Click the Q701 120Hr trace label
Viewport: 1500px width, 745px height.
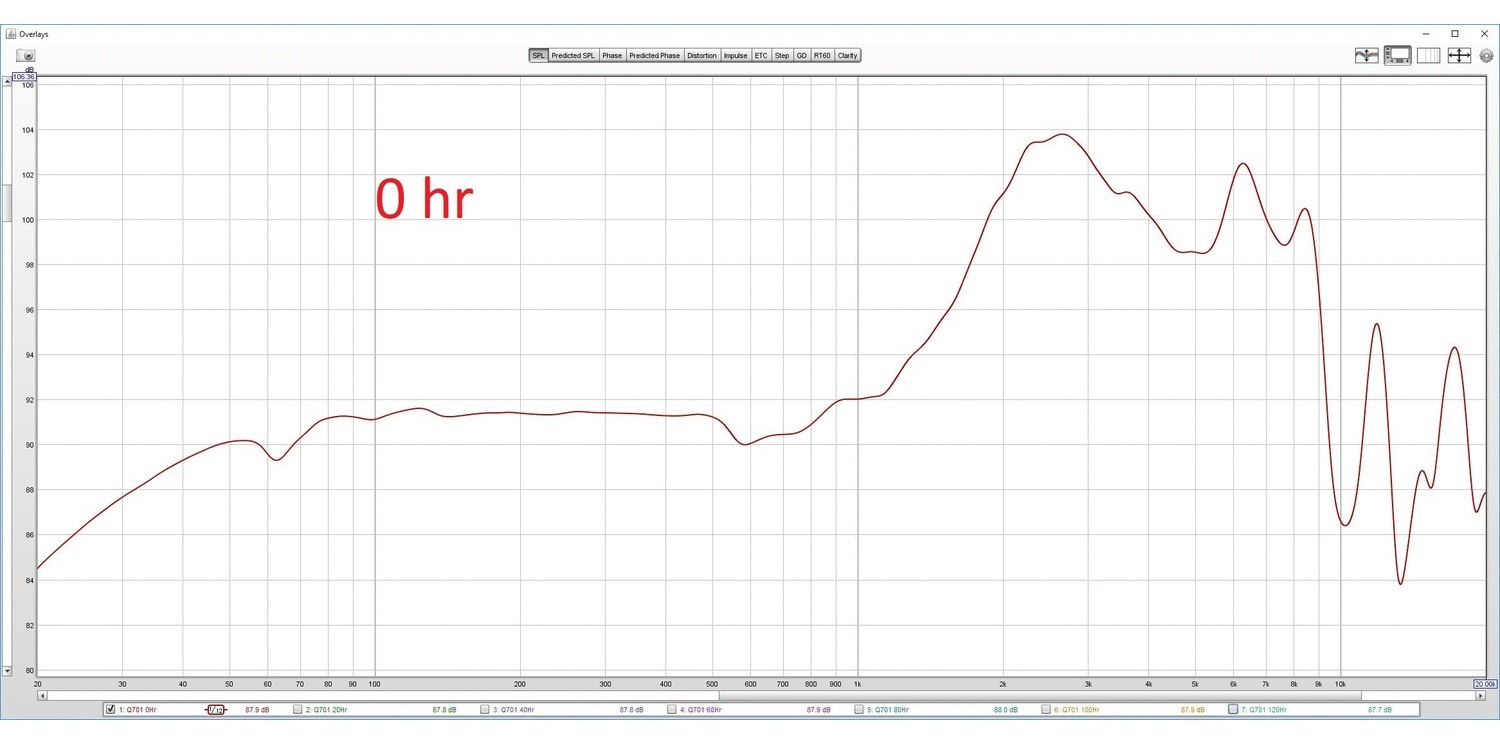point(1264,710)
